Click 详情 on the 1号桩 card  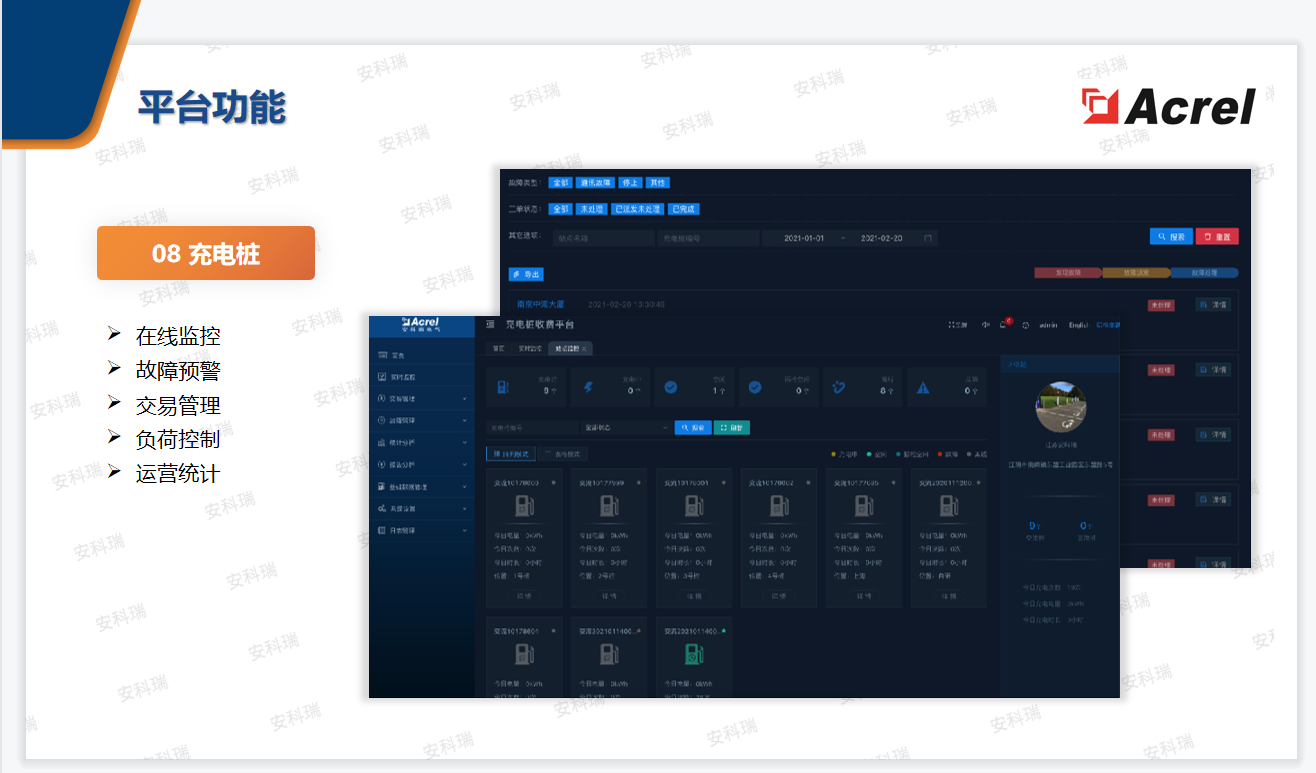[x=524, y=596]
